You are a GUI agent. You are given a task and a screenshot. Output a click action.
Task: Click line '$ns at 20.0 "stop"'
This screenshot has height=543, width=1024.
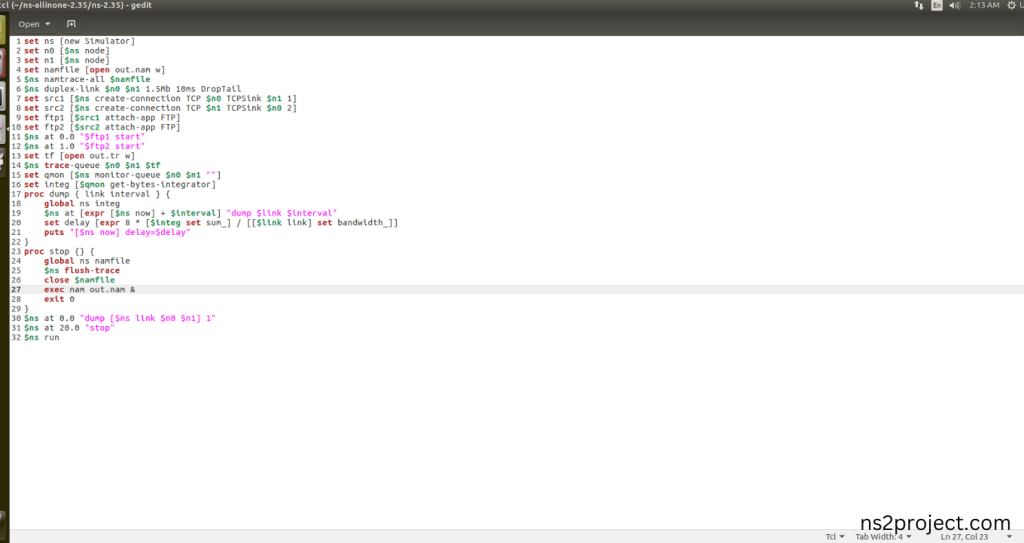pyautogui.click(x=69, y=328)
